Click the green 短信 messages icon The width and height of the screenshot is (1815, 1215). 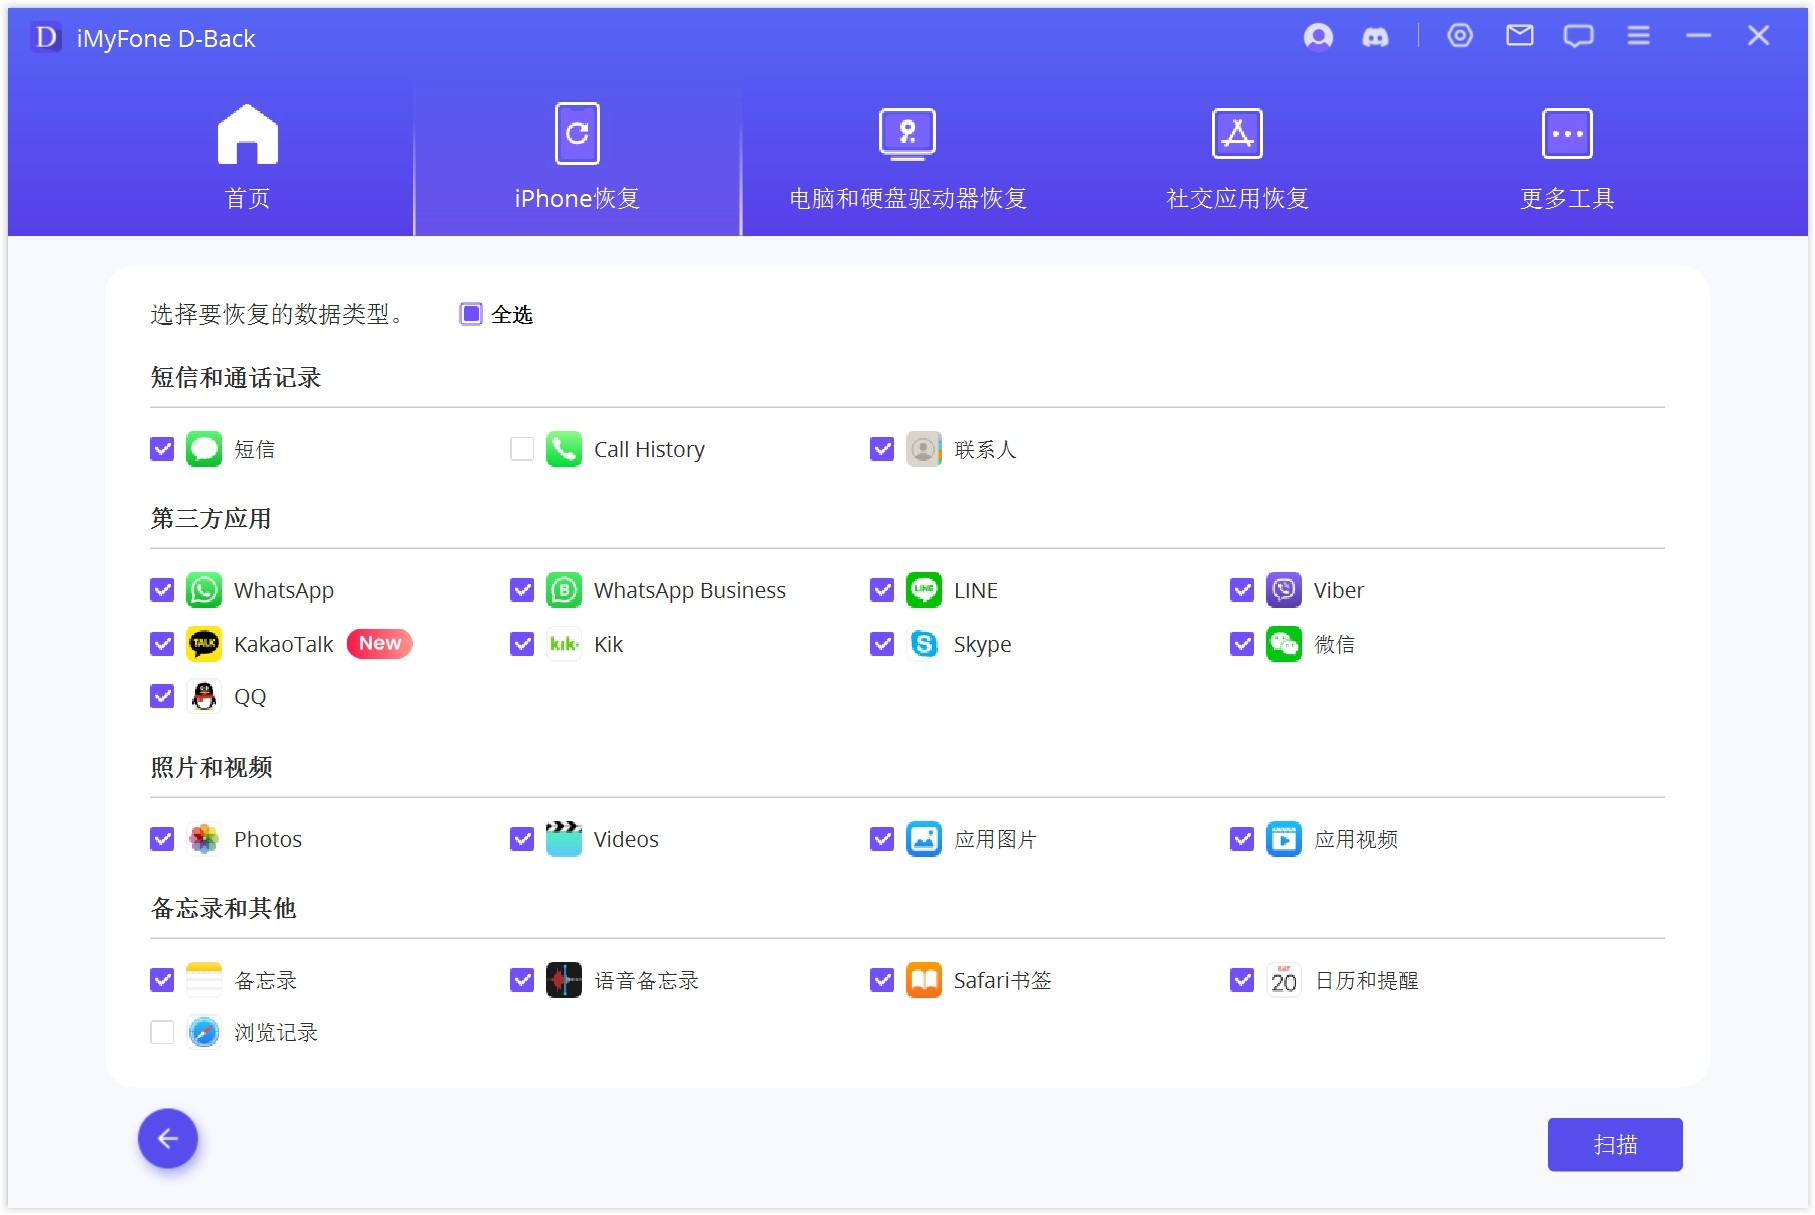coord(204,449)
